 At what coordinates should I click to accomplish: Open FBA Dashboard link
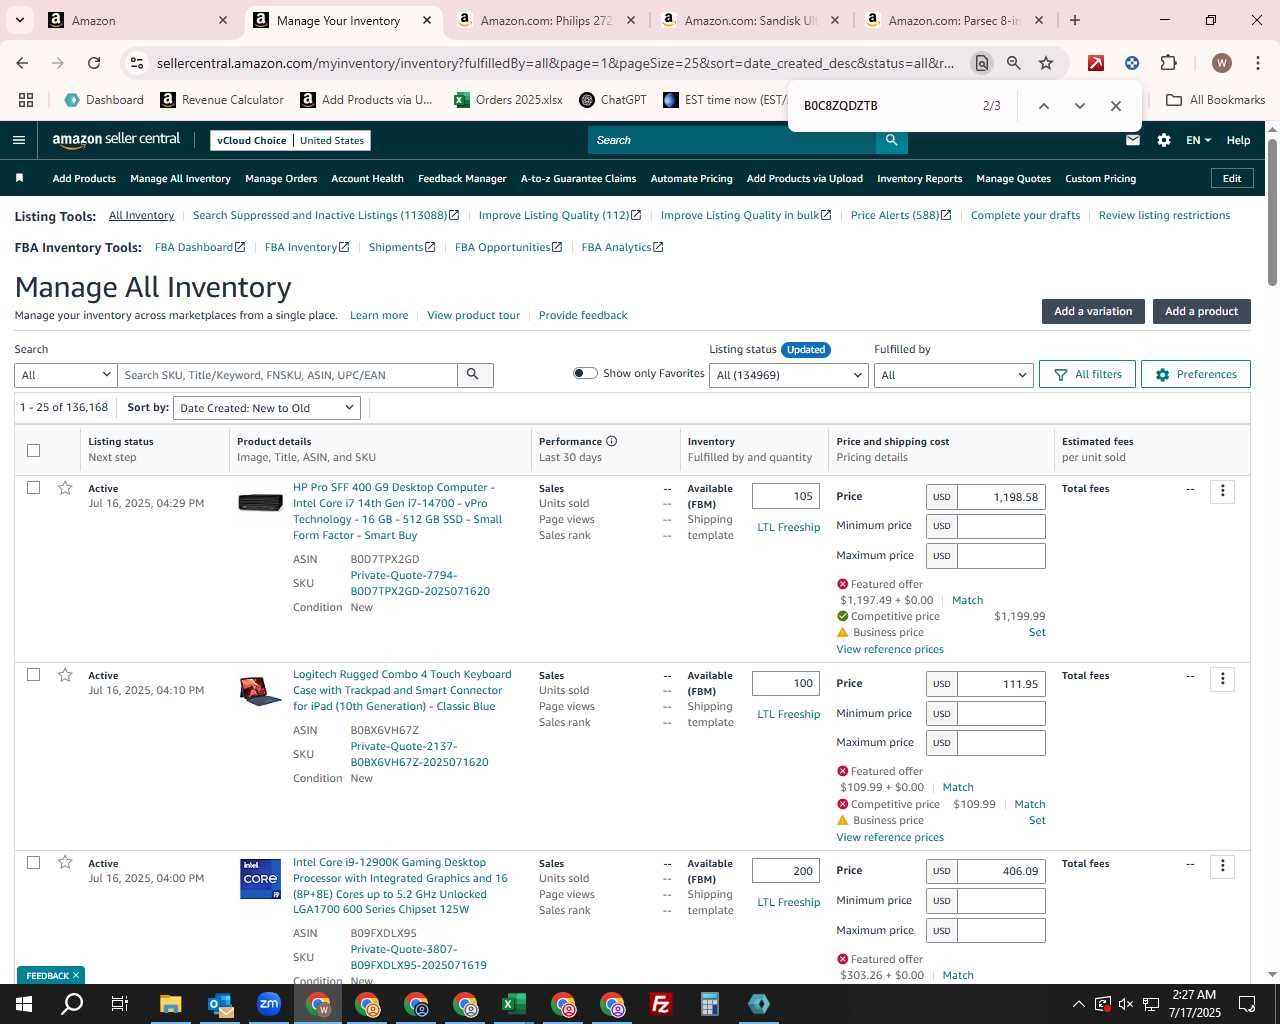click(x=199, y=247)
